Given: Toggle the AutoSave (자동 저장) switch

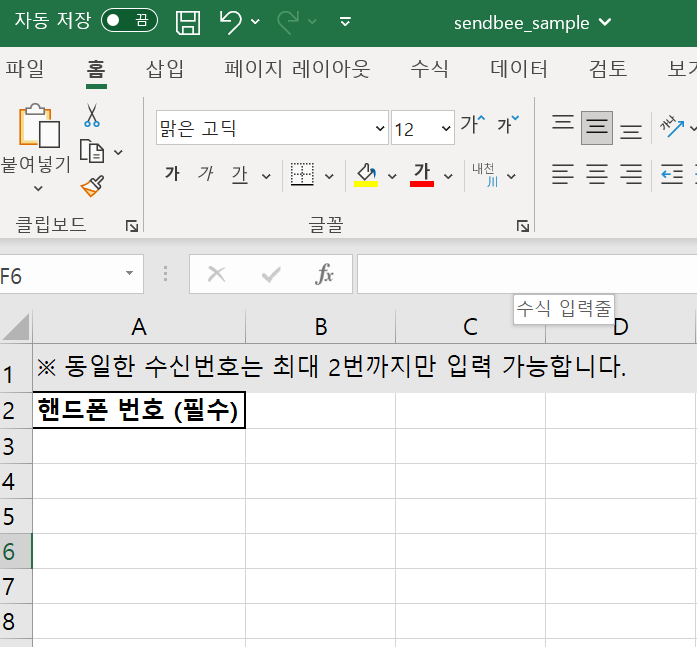Looking at the screenshot, I should click(x=129, y=21).
